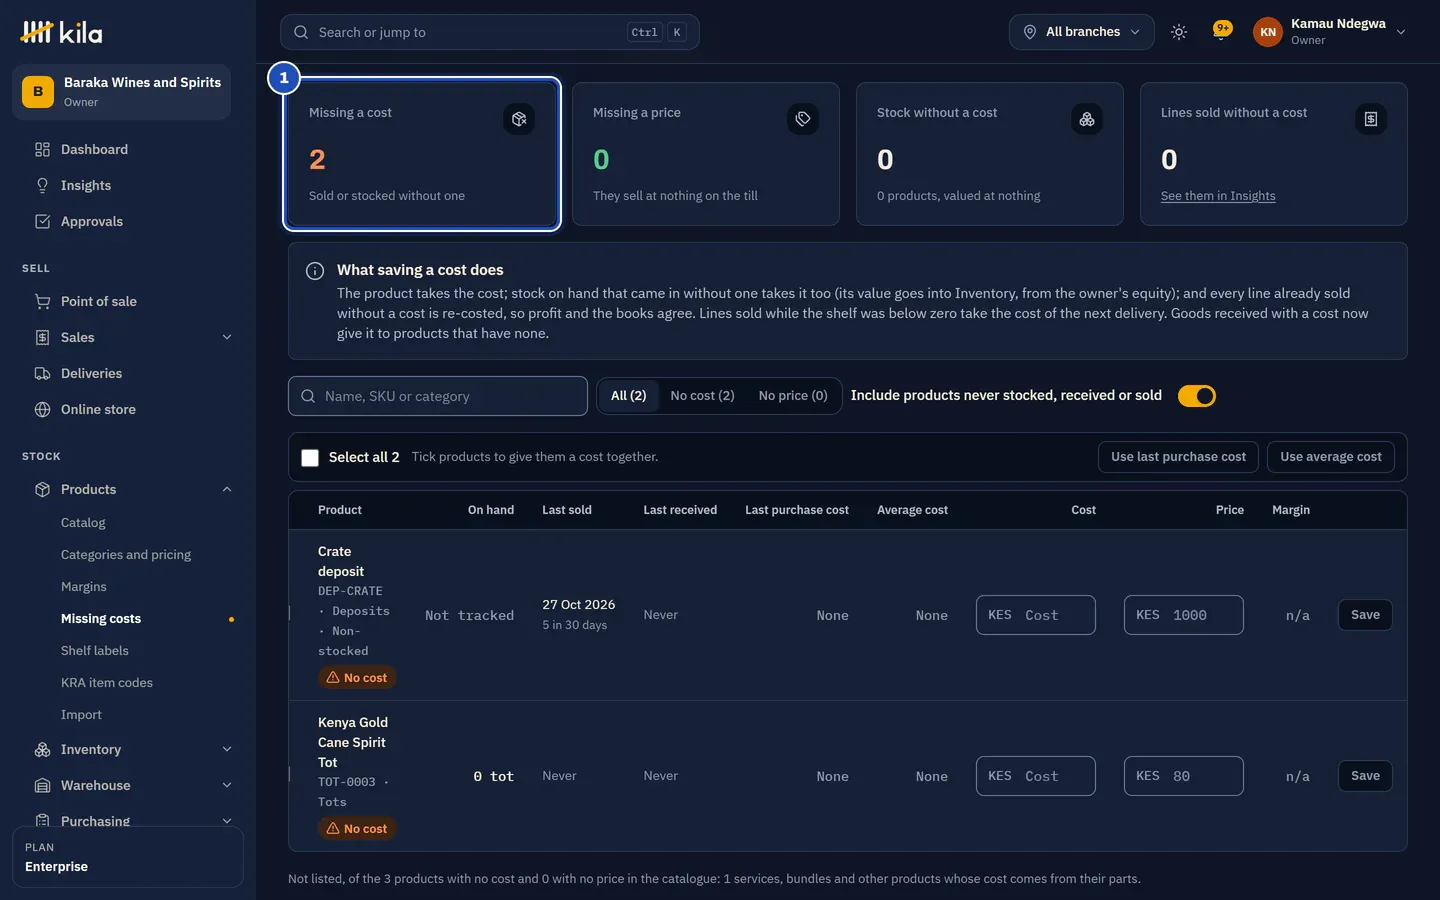Click the Price field showing KES 1000

point(1184,615)
